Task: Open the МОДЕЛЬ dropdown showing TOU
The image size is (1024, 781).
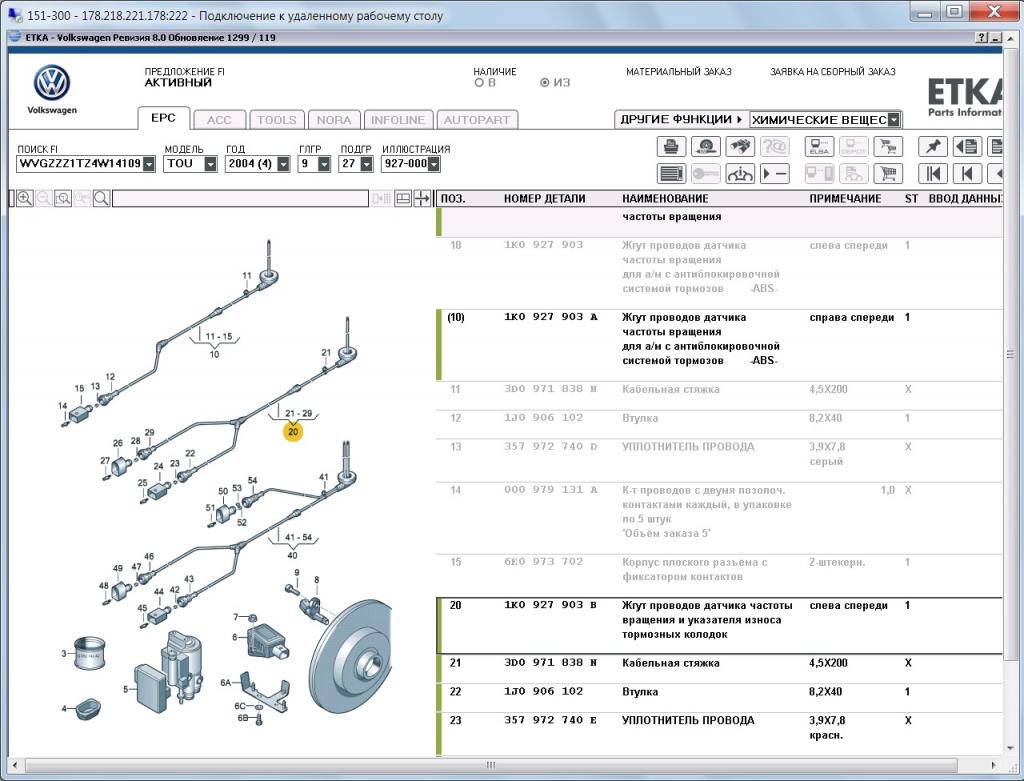Action: coord(210,164)
